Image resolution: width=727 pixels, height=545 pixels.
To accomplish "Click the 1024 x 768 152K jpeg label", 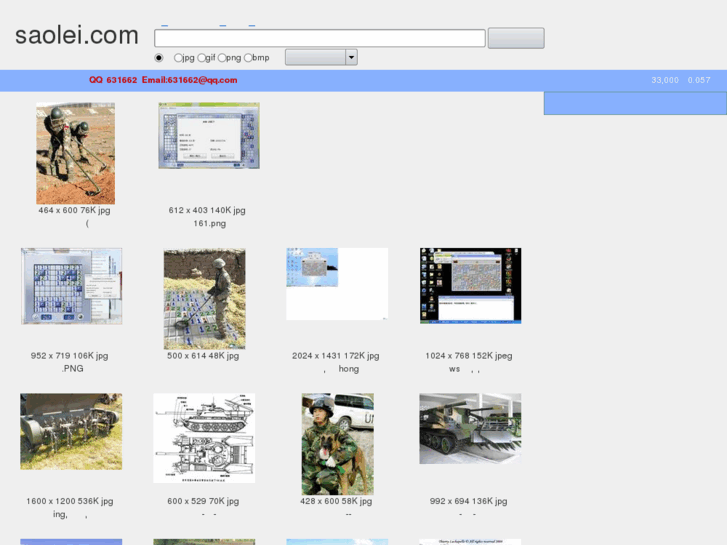I will tap(469, 356).
